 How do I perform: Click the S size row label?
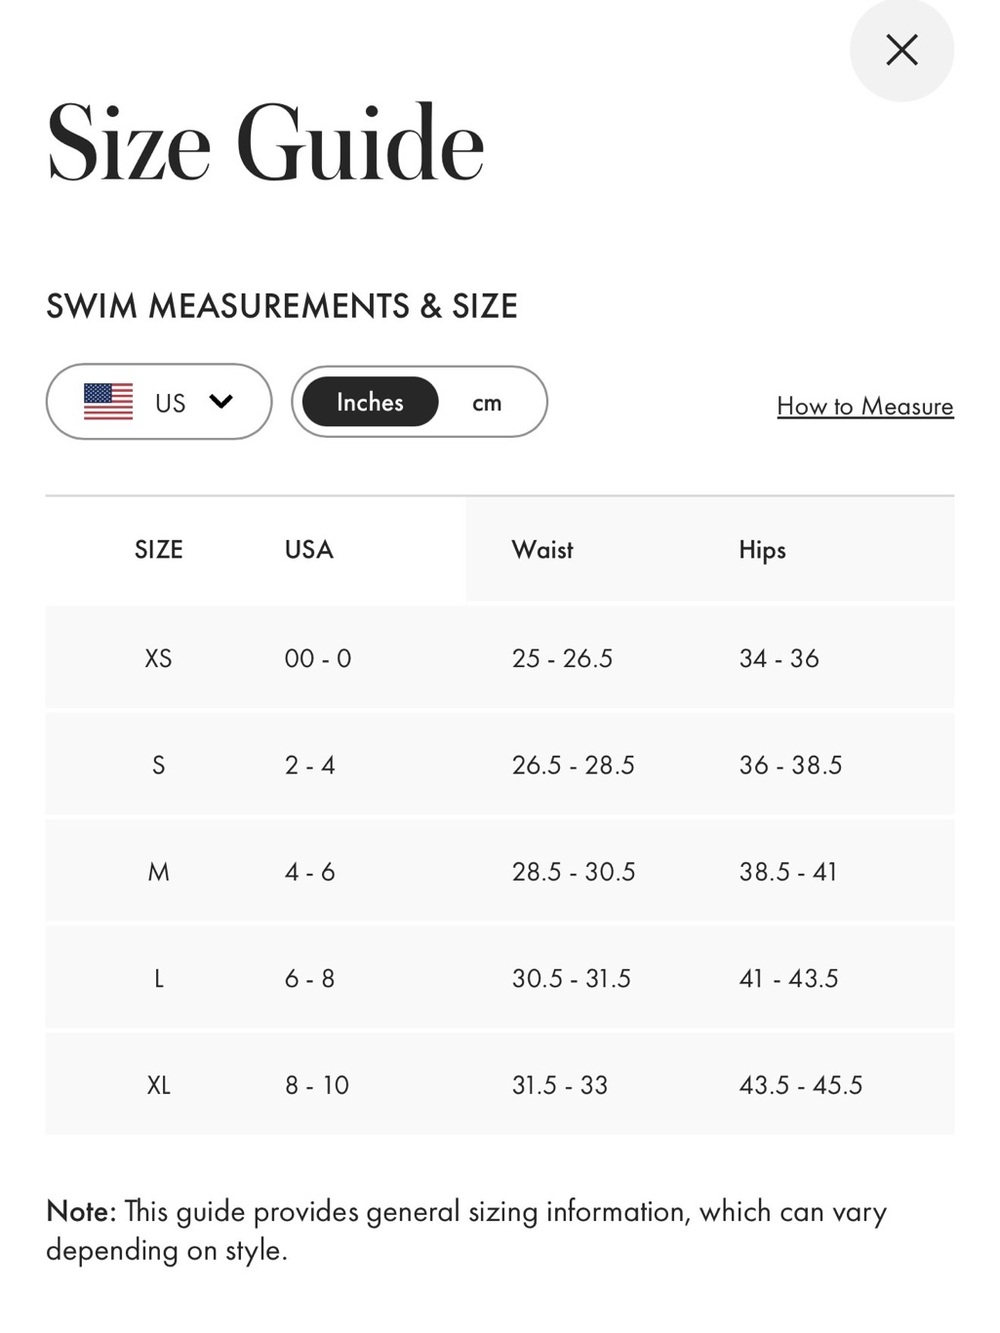[x=158, y=766]
